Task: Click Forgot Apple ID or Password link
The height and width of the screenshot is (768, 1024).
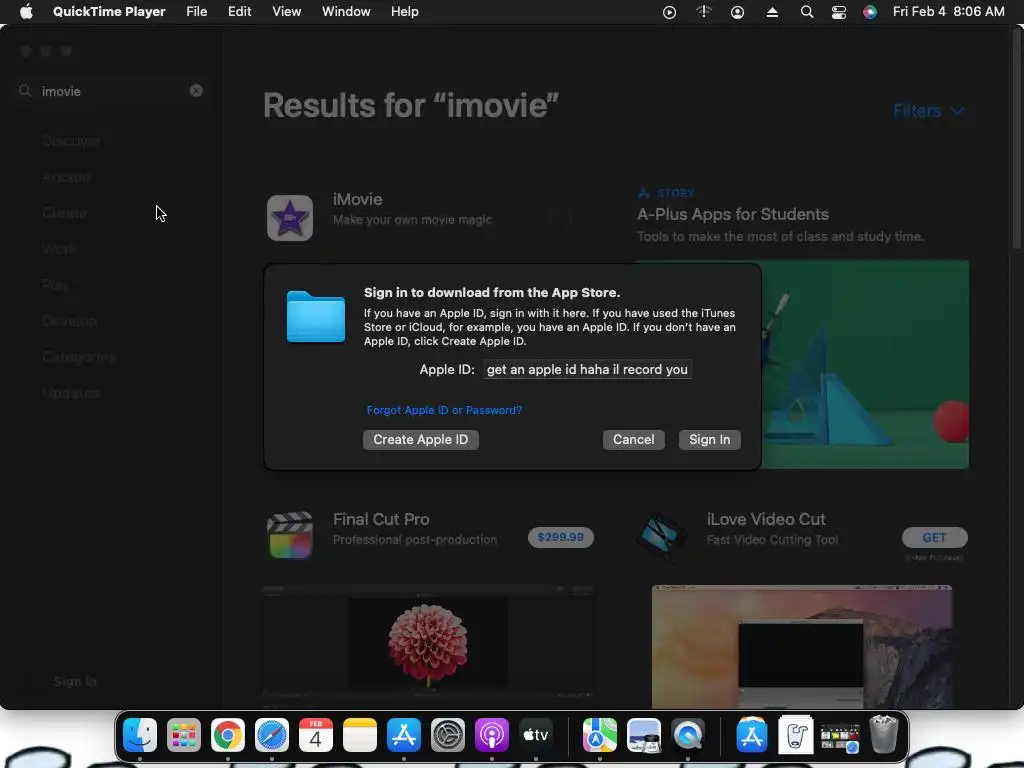Action: (x=444, y=410)
